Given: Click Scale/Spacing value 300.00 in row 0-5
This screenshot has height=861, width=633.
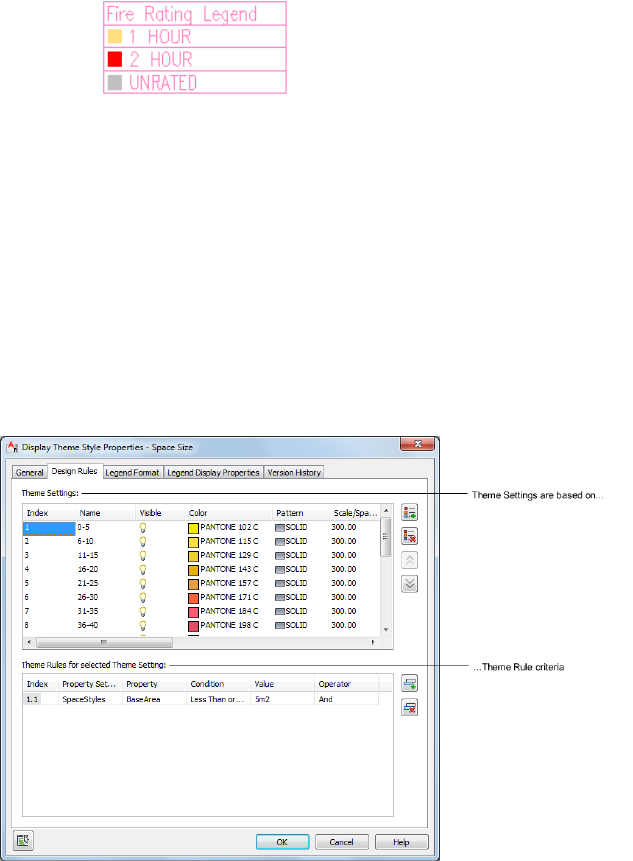Looking at the screenshot, I should tap(344, 527).
